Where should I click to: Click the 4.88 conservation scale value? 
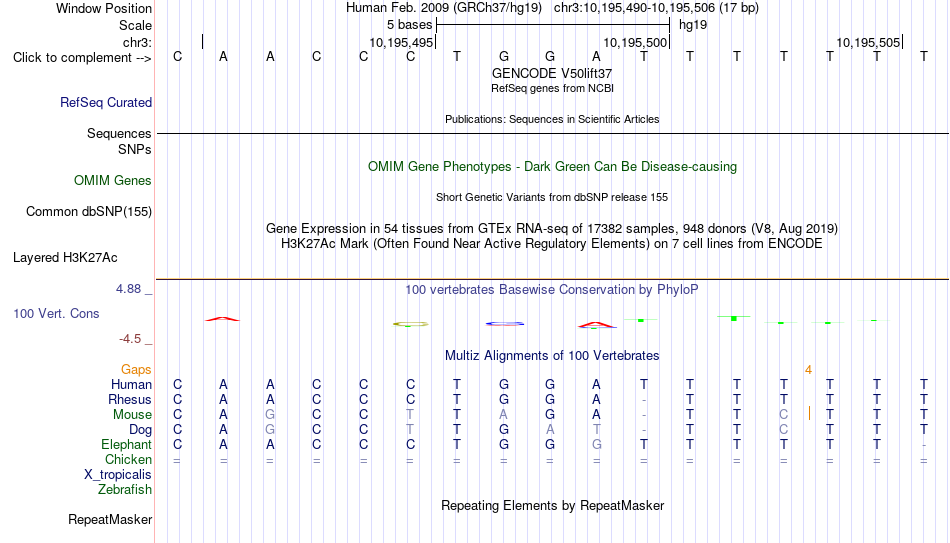[x=128, y=289]
